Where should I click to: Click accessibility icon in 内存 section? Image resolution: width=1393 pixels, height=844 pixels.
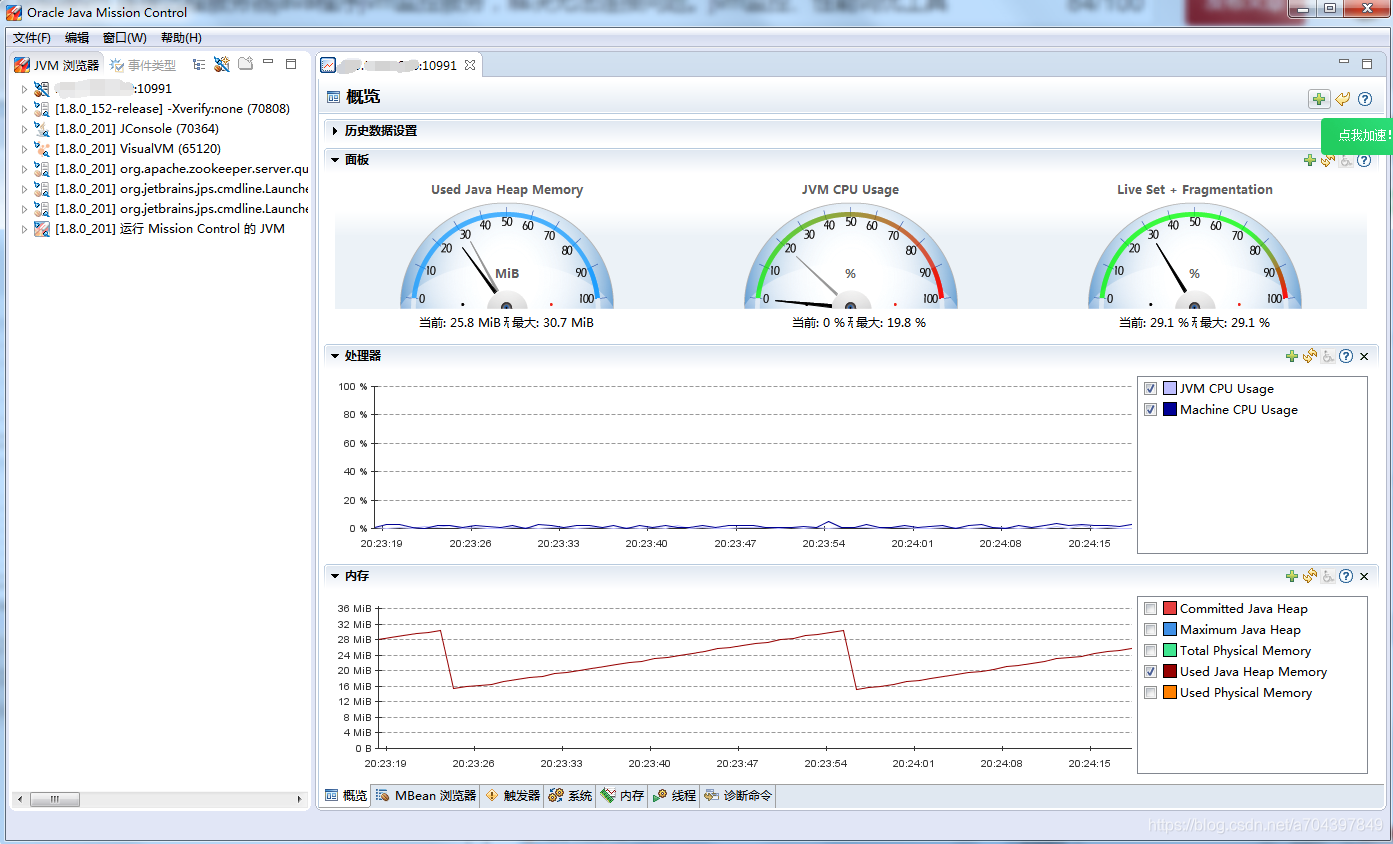click(x=1328, y=576)
